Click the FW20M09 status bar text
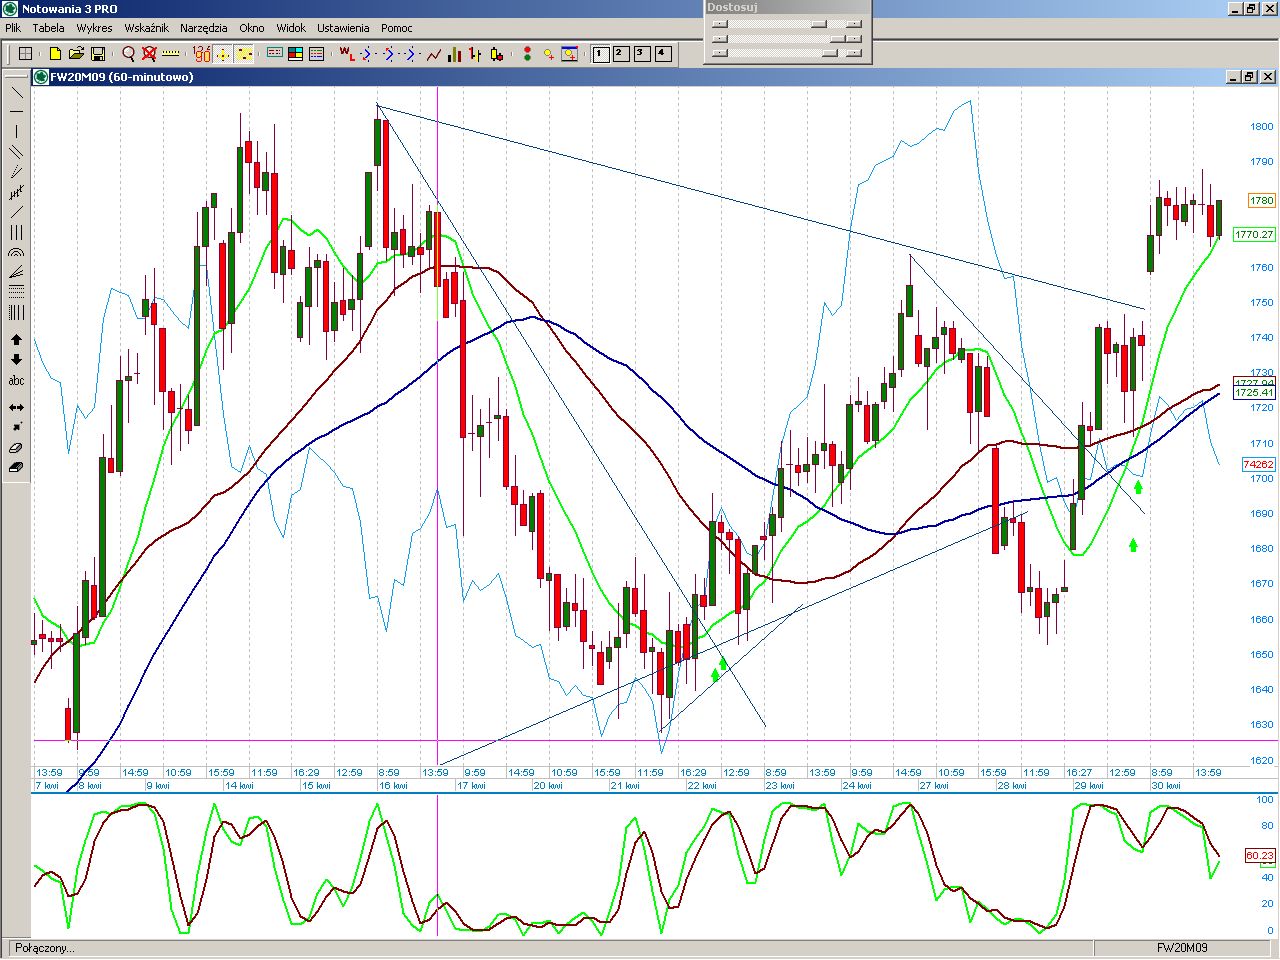Image resolution: width=1280 pixels, height=960 pixels. point(1182,948)
